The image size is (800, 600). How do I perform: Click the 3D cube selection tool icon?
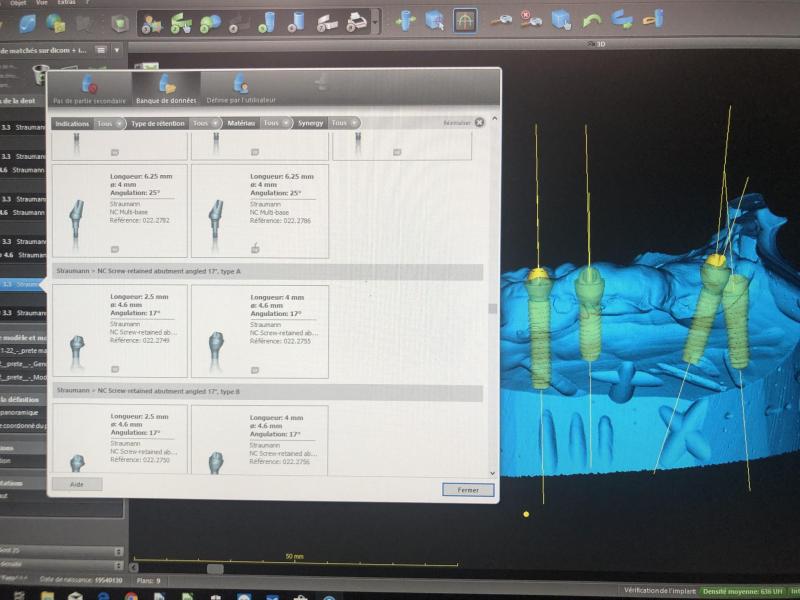click(x=435, y=21)
